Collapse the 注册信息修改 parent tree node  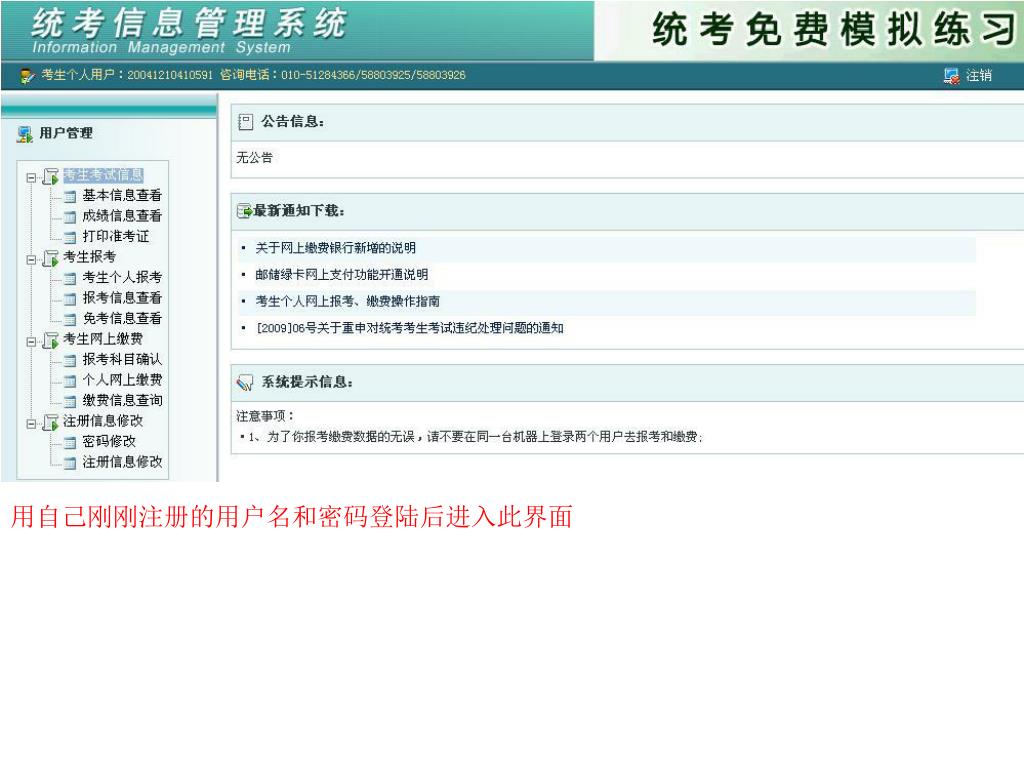(31, 424)
